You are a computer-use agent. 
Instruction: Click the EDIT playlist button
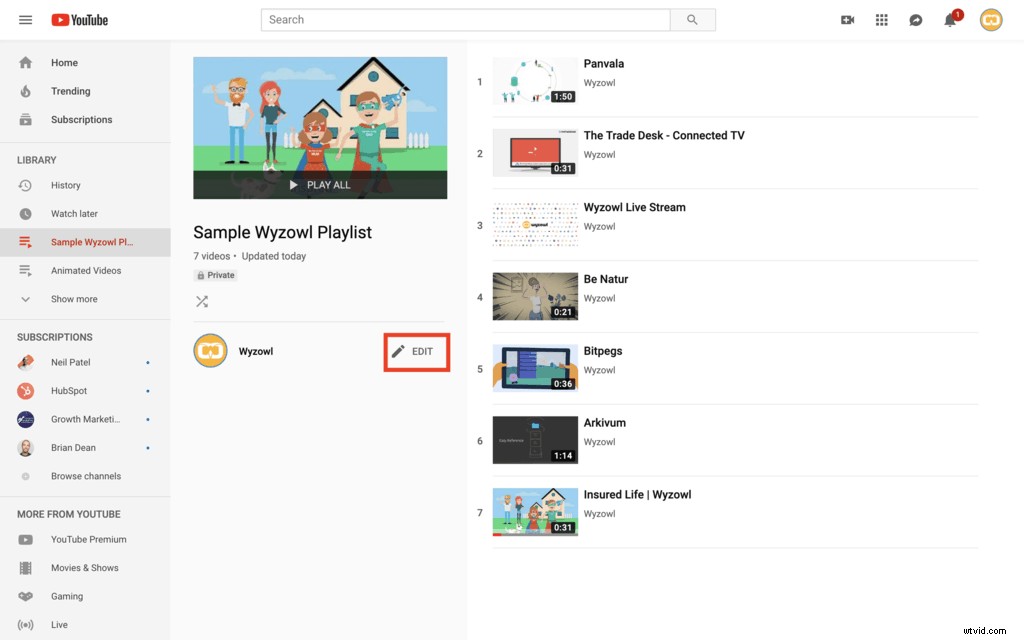(x=416, y=351)
